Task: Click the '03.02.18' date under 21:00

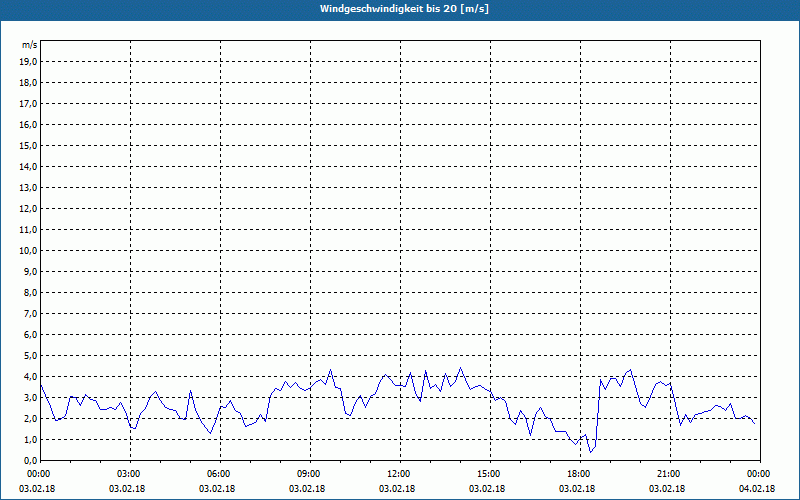Action: (667, 488)
